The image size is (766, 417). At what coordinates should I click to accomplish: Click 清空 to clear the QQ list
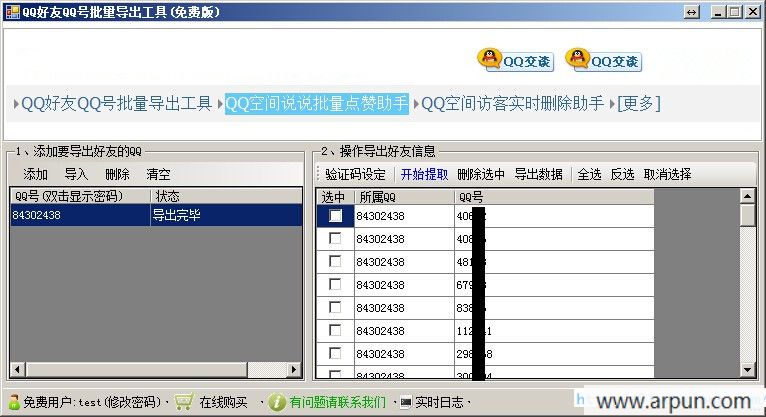pos(158,174)
